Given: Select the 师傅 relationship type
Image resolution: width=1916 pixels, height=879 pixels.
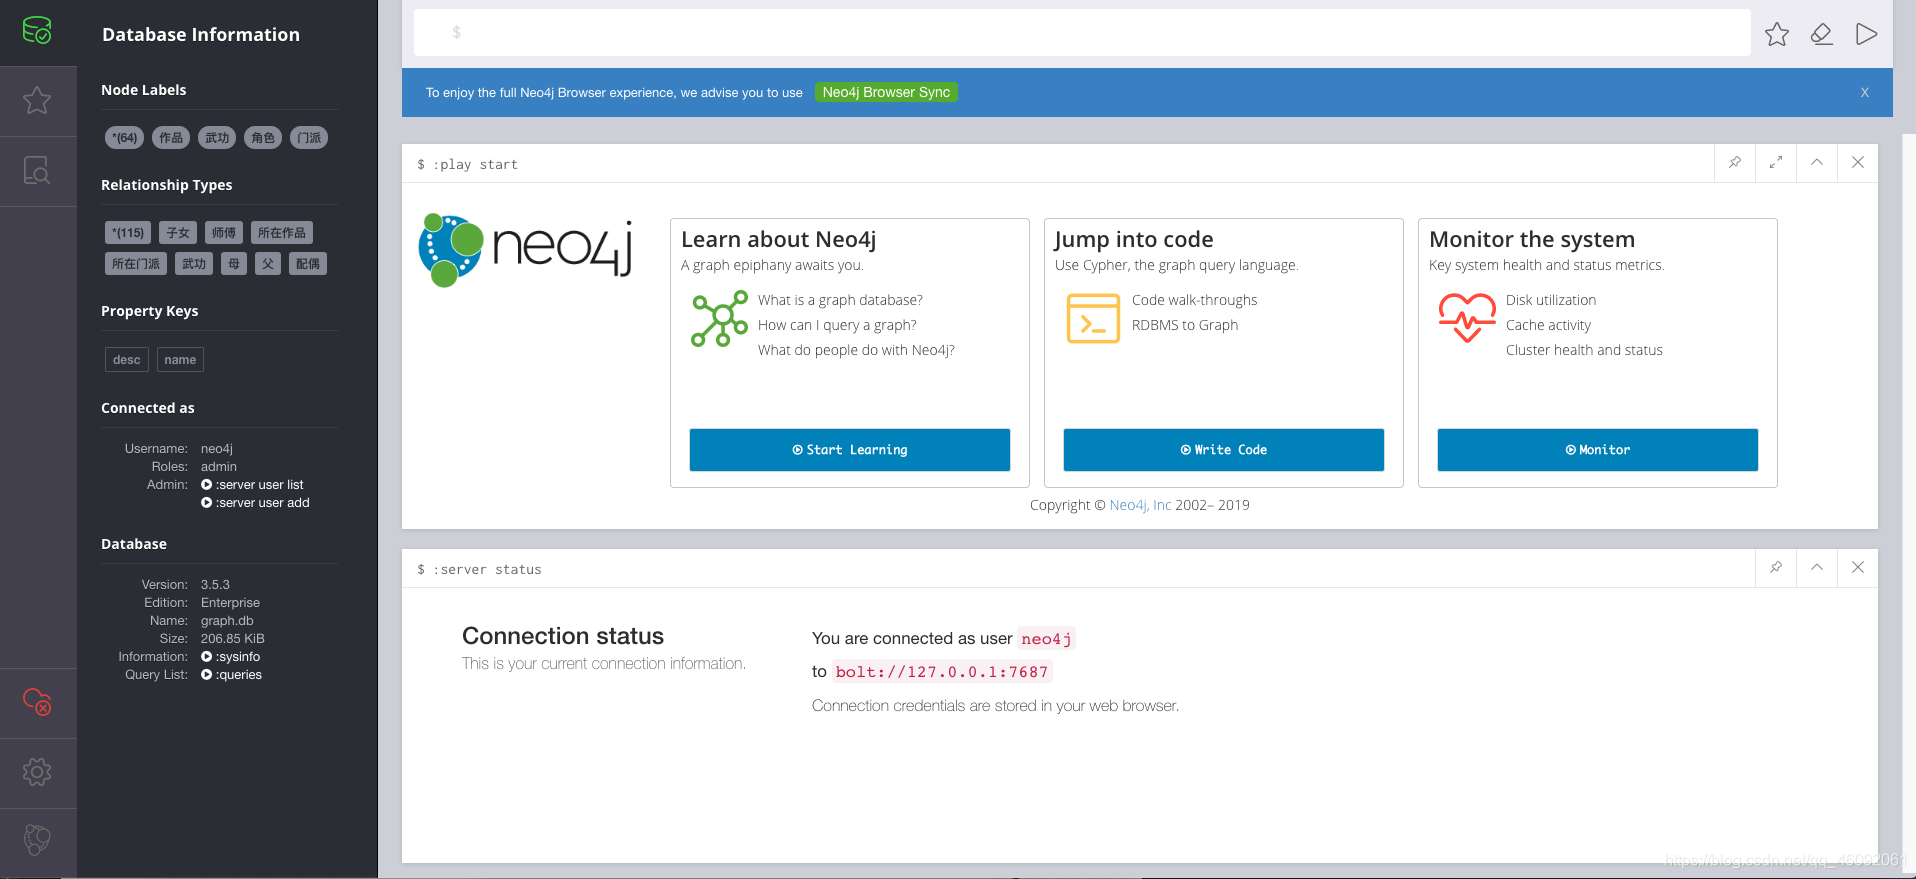Looking at the screenshot, I should 224,233.
